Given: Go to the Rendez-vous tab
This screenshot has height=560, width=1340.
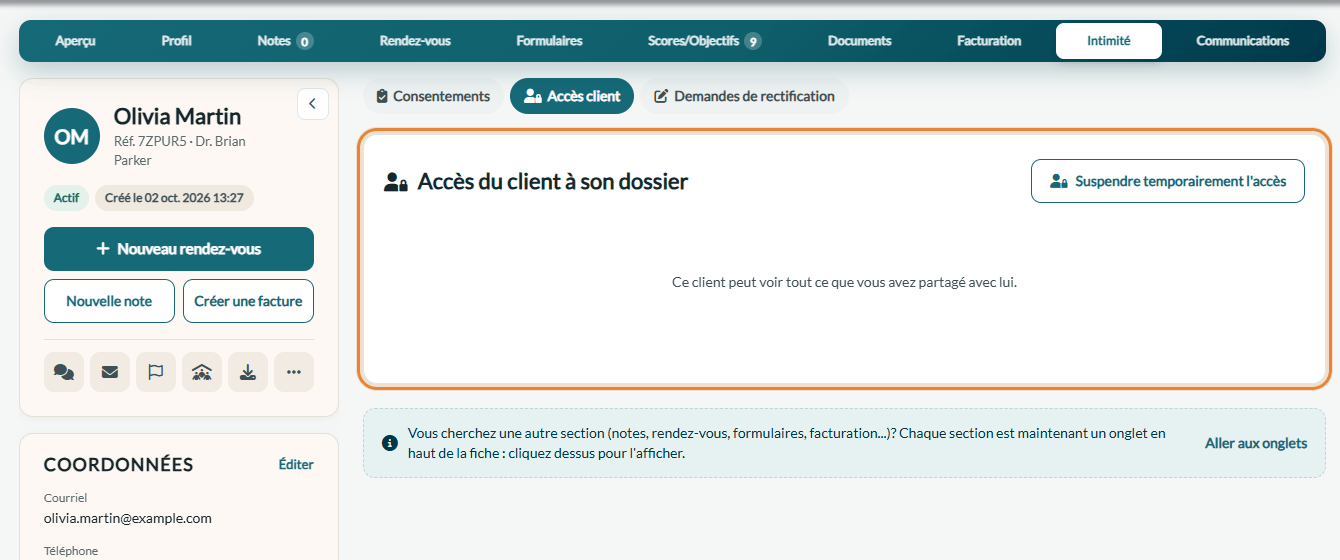Looking at the screenshot, I should 415,41.
